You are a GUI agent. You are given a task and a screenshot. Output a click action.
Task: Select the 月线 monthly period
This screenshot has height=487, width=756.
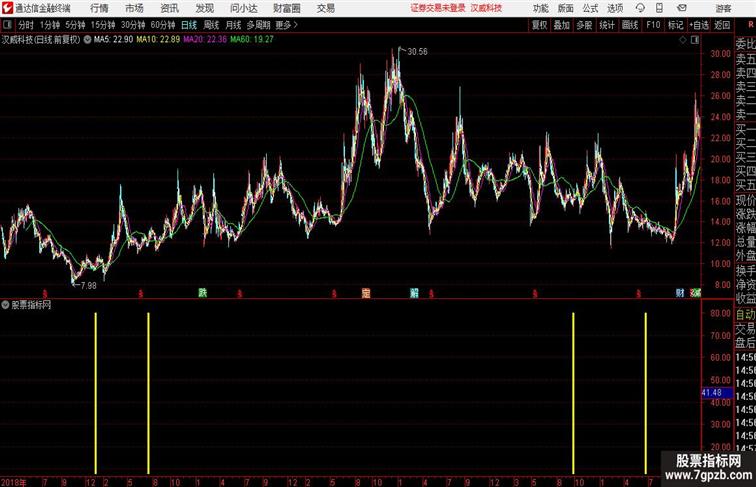(x=233, y=25)
